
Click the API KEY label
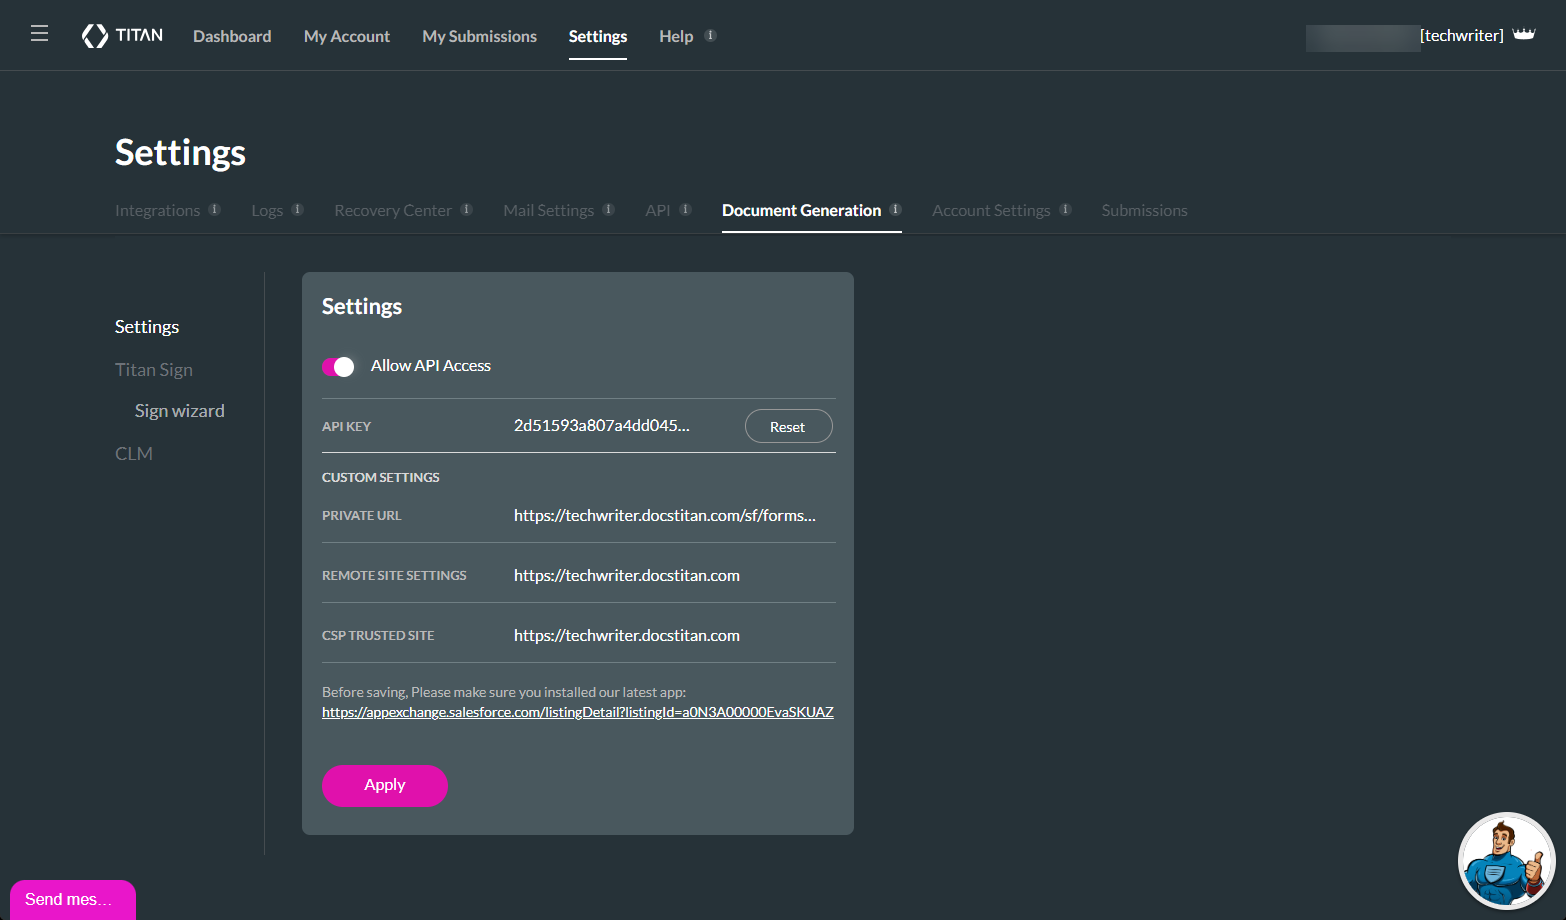[346, 426]
